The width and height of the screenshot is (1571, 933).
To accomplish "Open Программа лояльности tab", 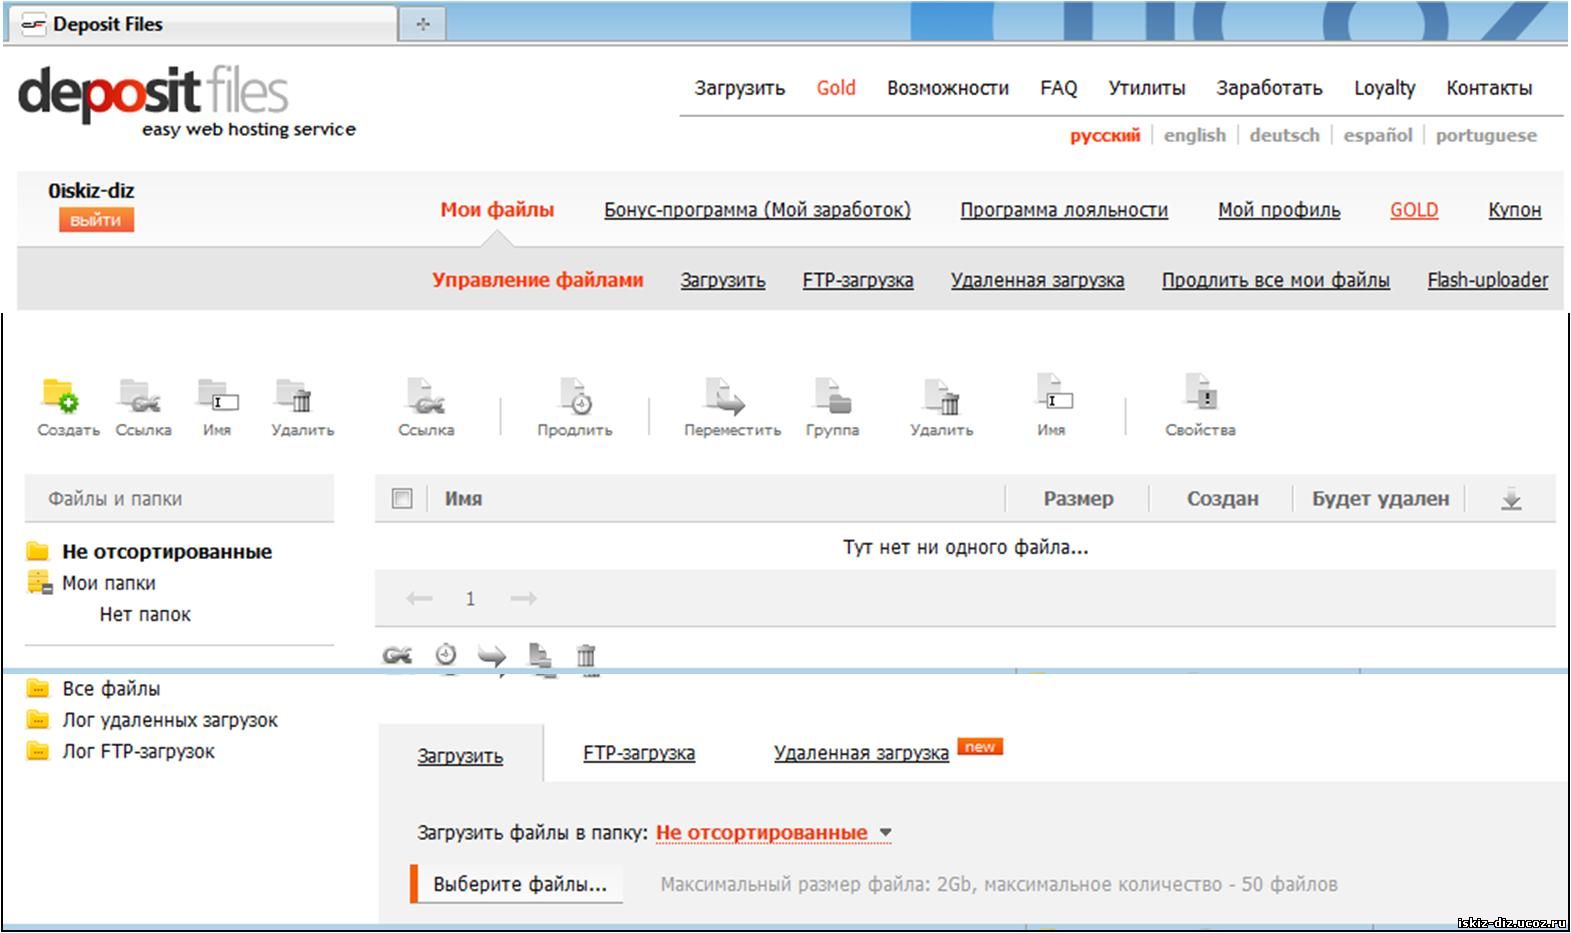I will tap(1064, 210).
